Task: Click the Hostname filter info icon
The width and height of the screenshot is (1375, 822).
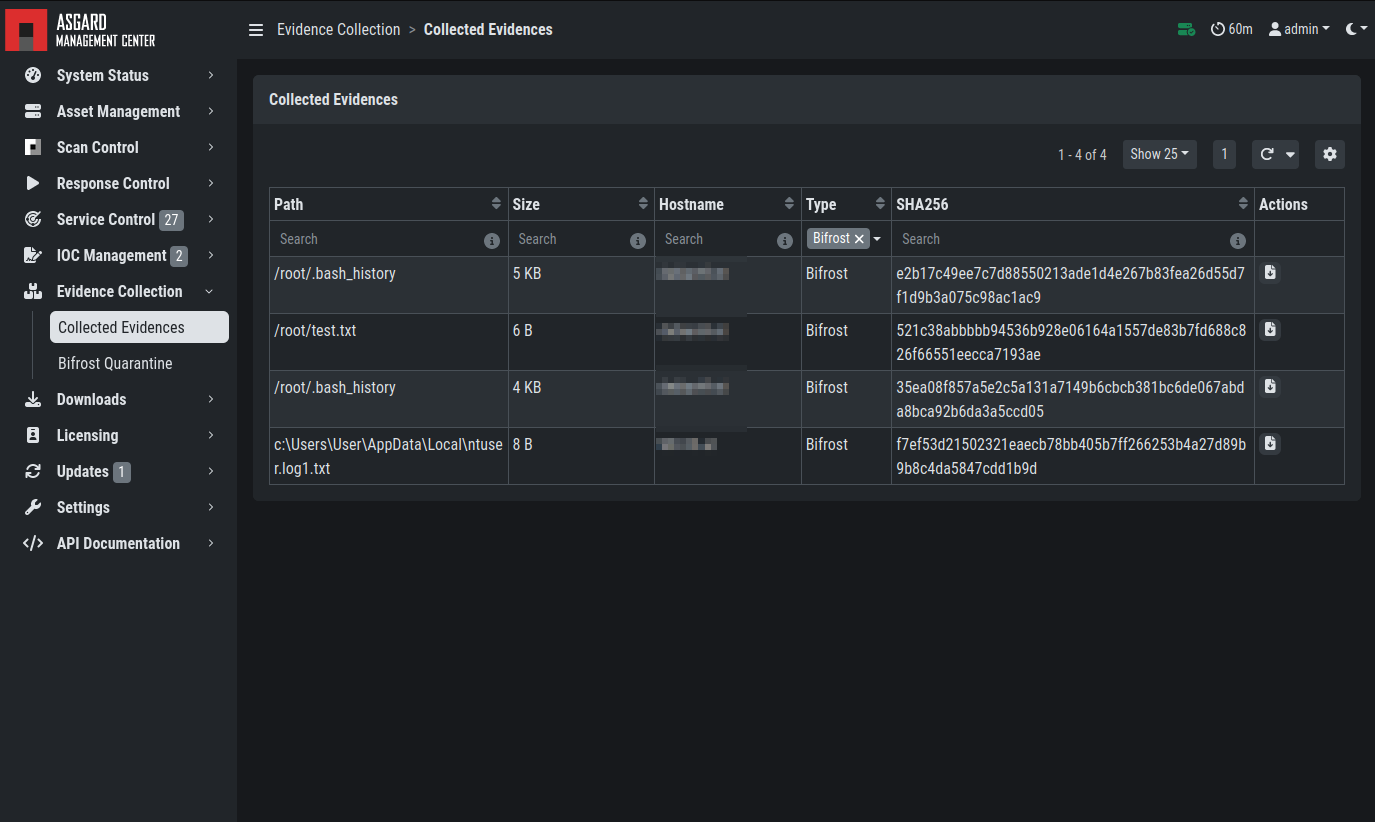Action: [x=785, y=241]
